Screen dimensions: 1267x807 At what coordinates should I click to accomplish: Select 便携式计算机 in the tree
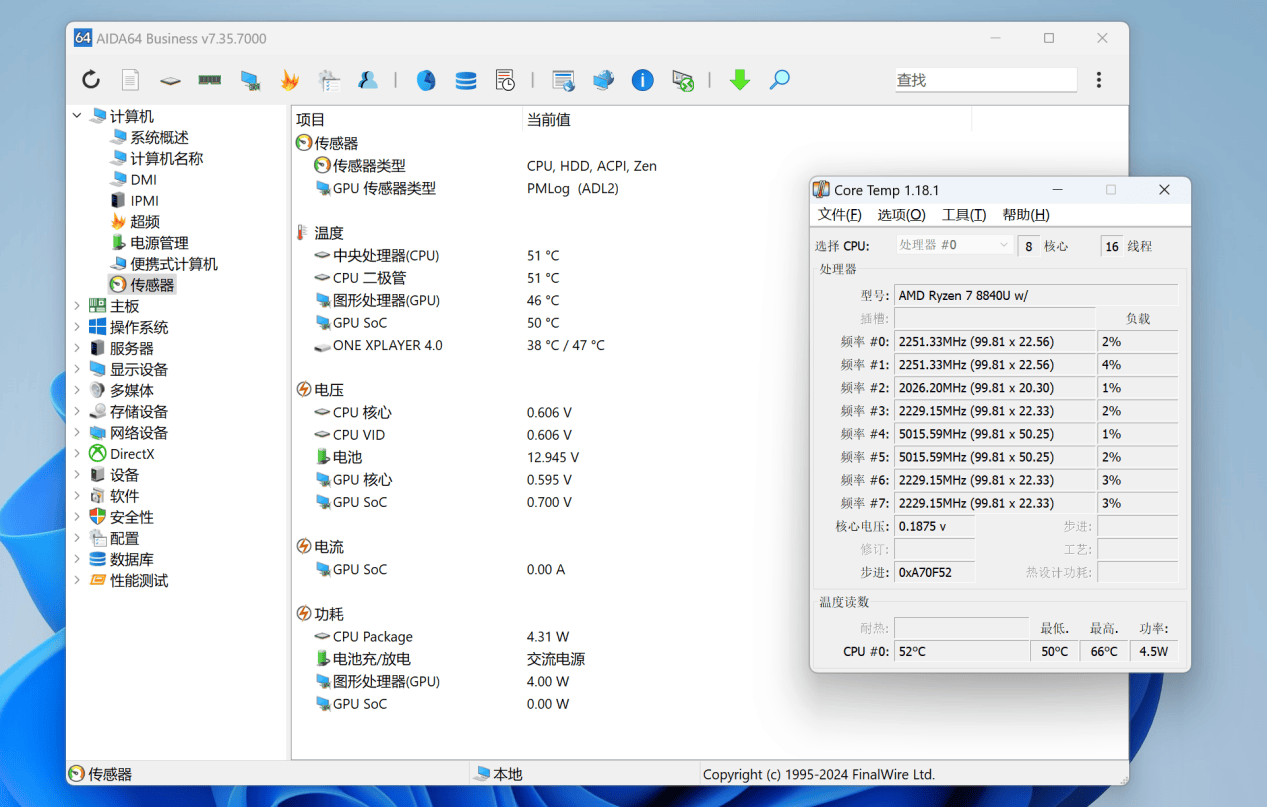174,264
